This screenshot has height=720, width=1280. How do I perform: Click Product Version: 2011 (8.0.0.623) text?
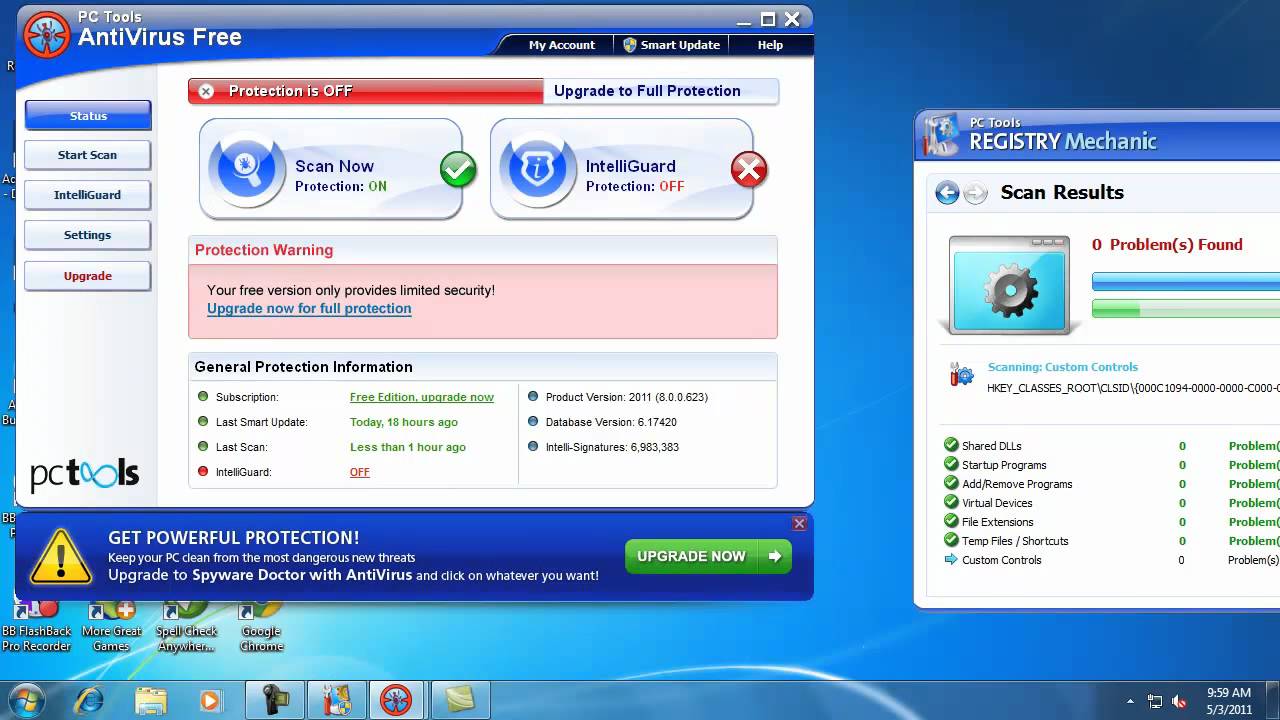tap(627, 397)
